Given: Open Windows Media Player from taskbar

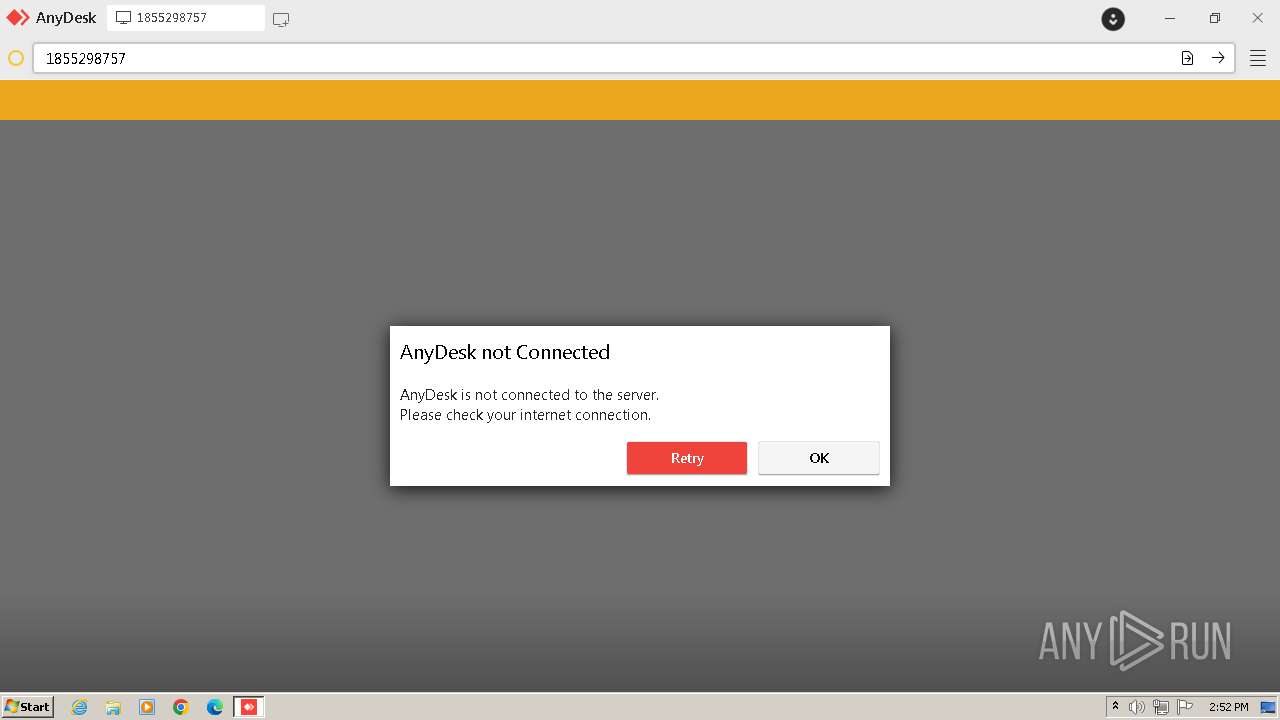Looking at the screenshot, I should click(147, 707).
